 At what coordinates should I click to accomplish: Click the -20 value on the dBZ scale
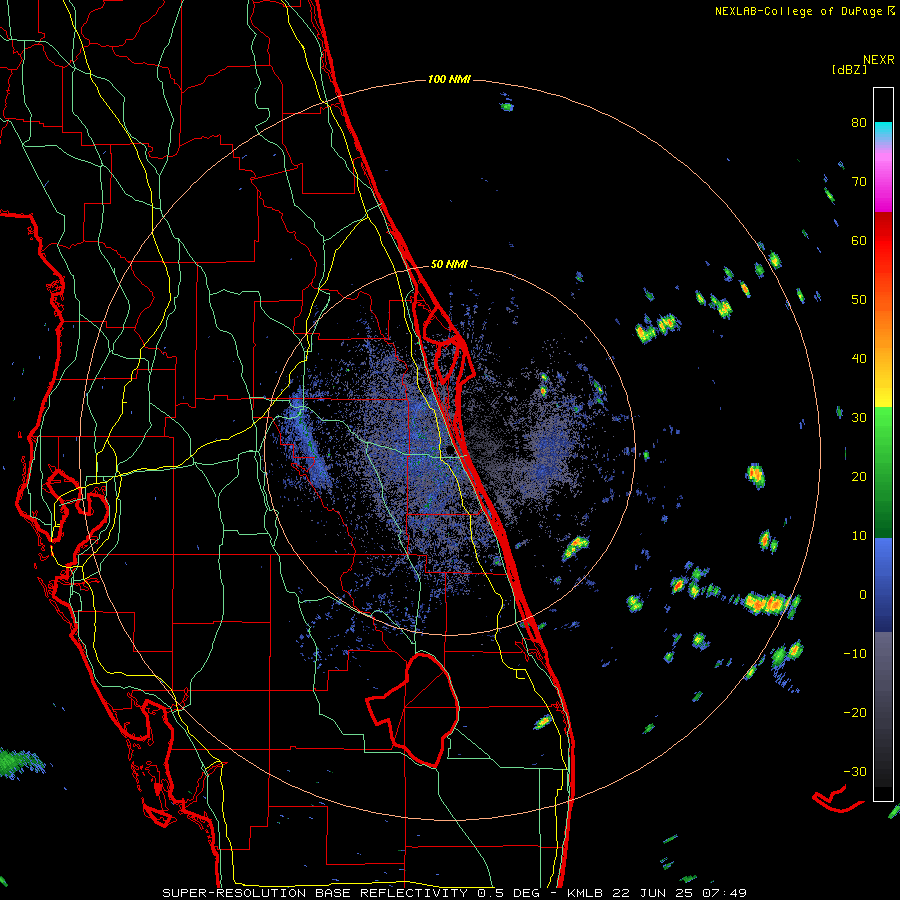[x=855, y=713]
